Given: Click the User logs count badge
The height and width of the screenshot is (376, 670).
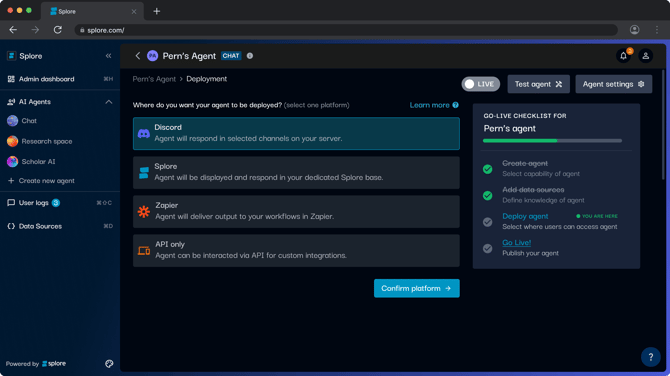Looking at the screenshot, I should pos(56,203).
